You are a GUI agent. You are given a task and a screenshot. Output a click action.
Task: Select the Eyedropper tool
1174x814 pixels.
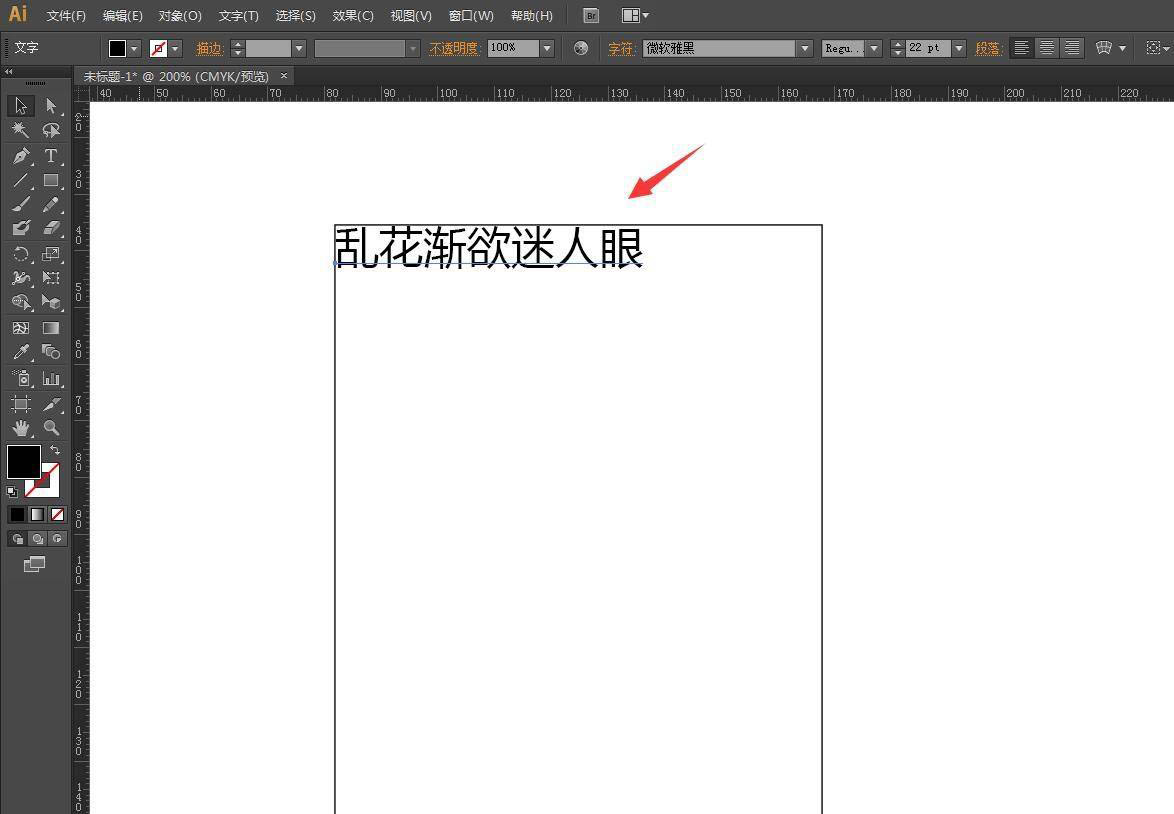tap(20, 352)
